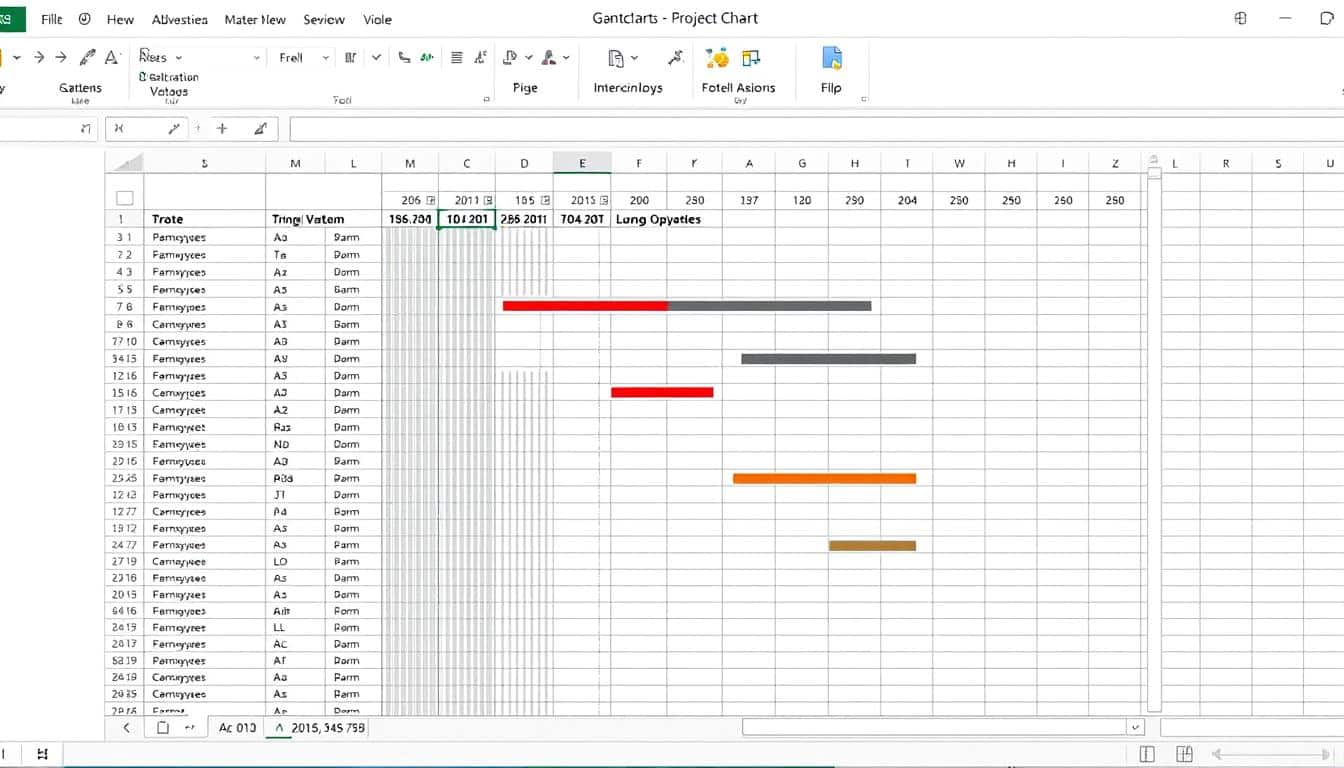Click the page view icon in status bar
Screen dimensions: 1344x768
(x=1147, y=754)
